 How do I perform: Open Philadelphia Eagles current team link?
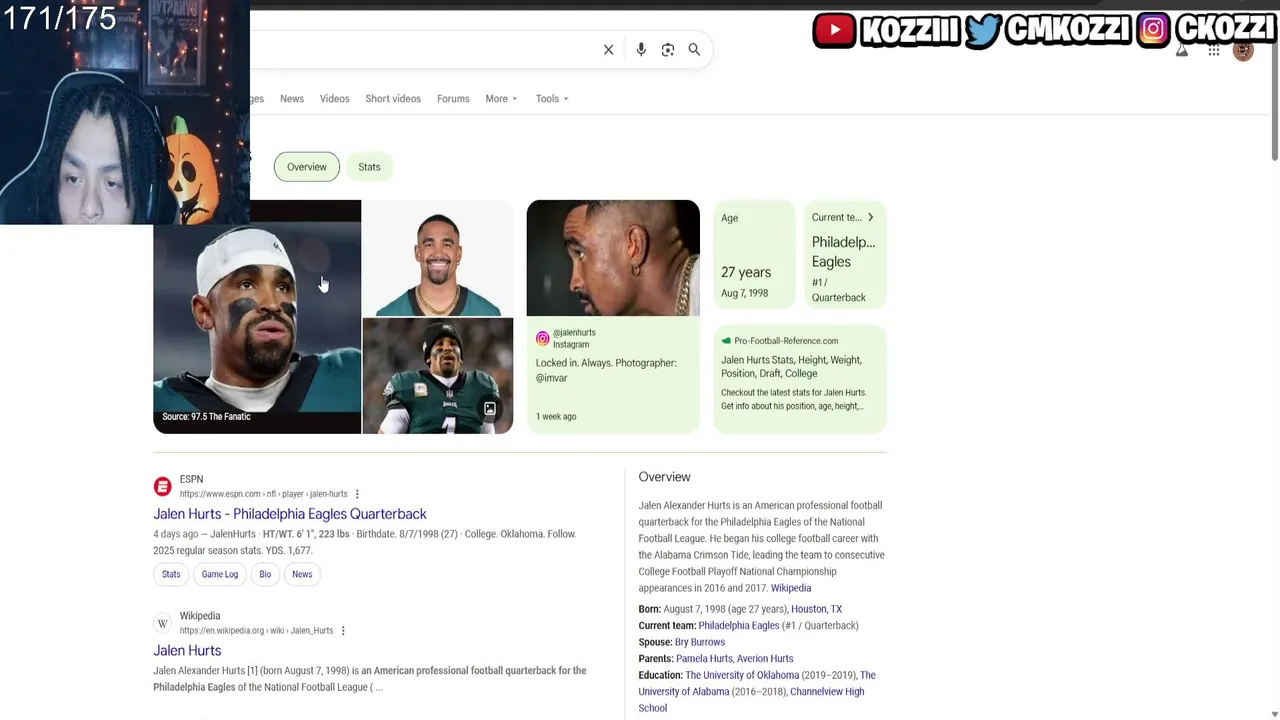tap(739, 626)
